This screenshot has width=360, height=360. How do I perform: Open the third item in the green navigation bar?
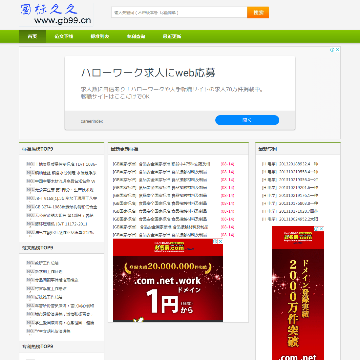coord(100,37)
